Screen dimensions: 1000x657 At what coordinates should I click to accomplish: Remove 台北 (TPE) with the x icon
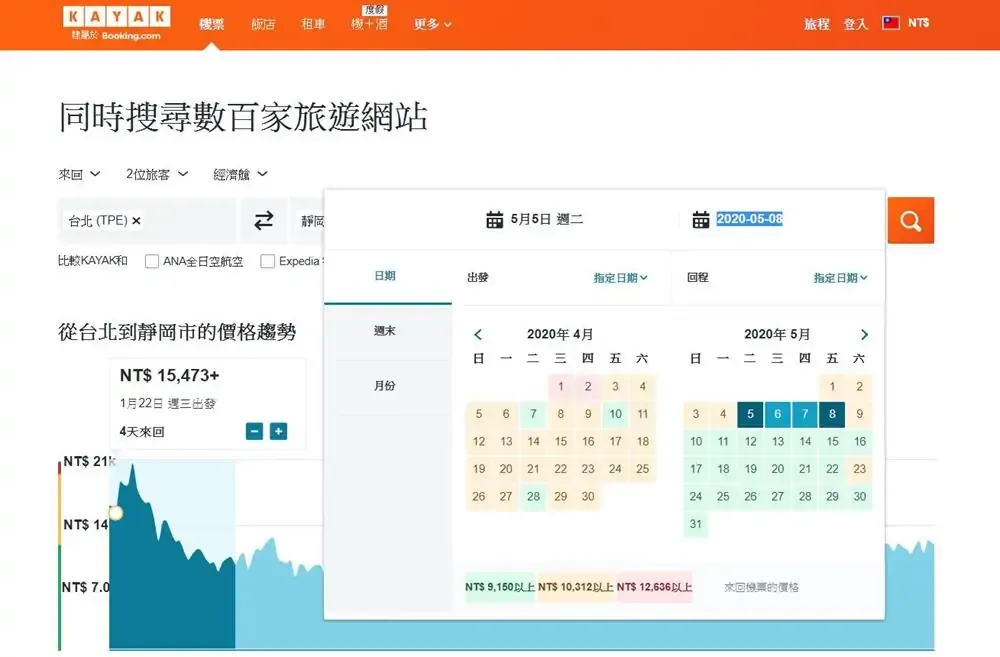click(137, 221)
